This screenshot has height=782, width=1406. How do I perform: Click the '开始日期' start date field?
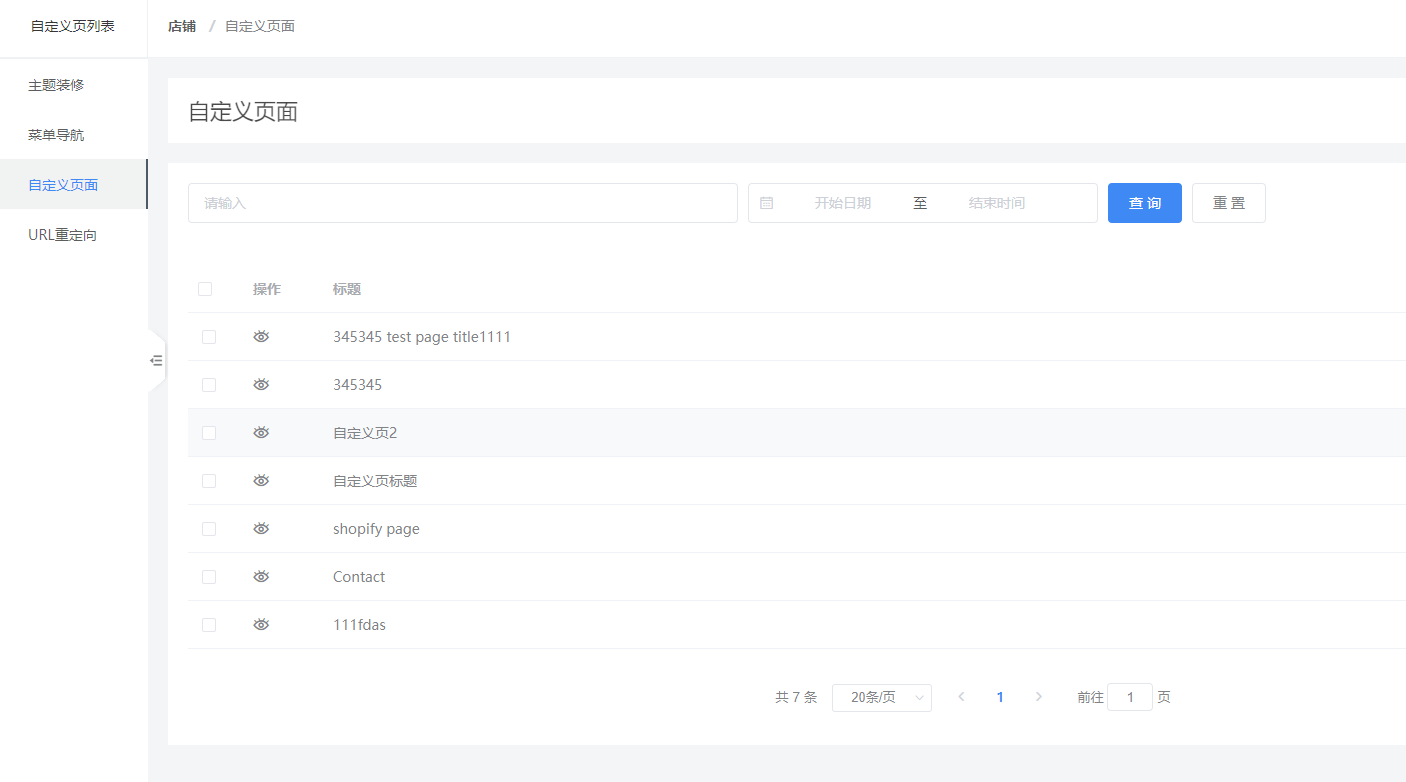(843, 203)
